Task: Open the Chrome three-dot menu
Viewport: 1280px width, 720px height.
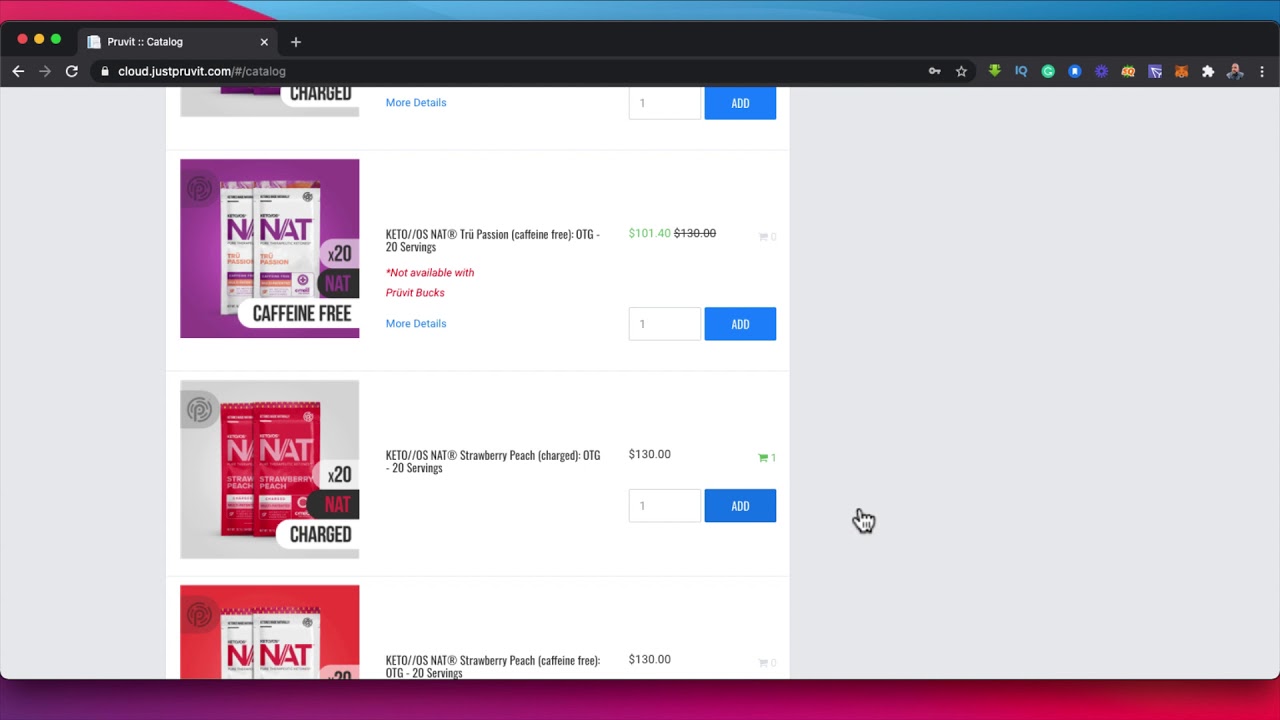Action: point(1262,71)
